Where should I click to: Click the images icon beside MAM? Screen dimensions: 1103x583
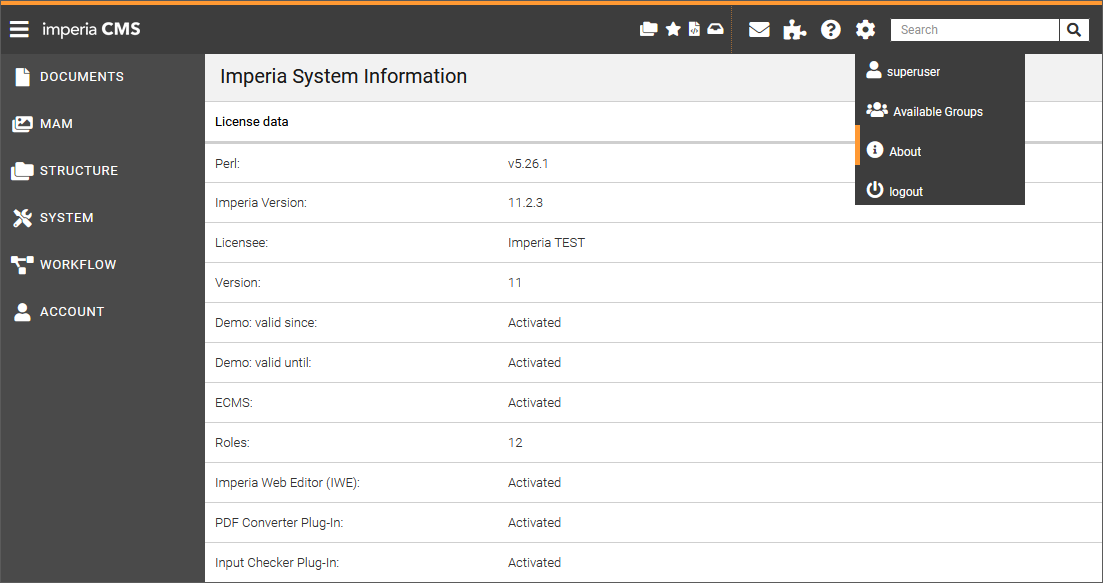click(x=23, y=124)
